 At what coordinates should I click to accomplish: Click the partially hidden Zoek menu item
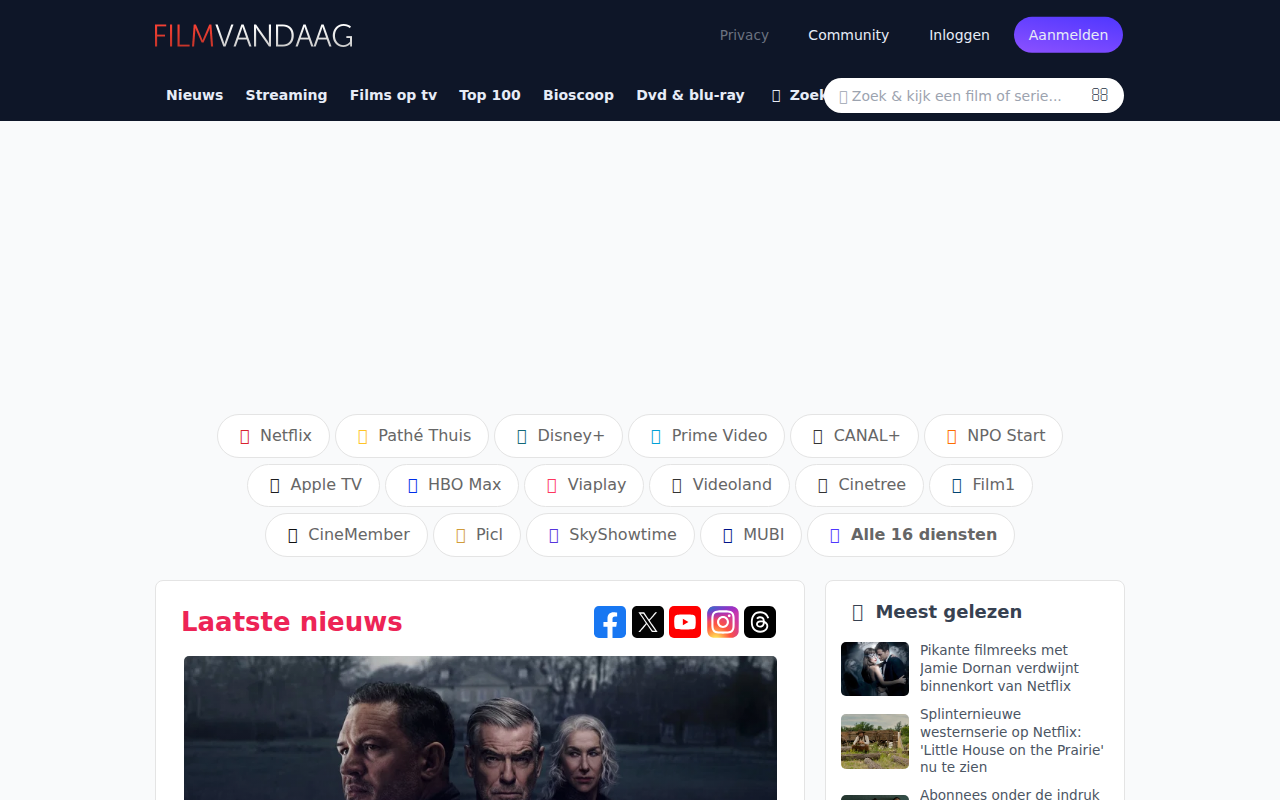point(799,95)
